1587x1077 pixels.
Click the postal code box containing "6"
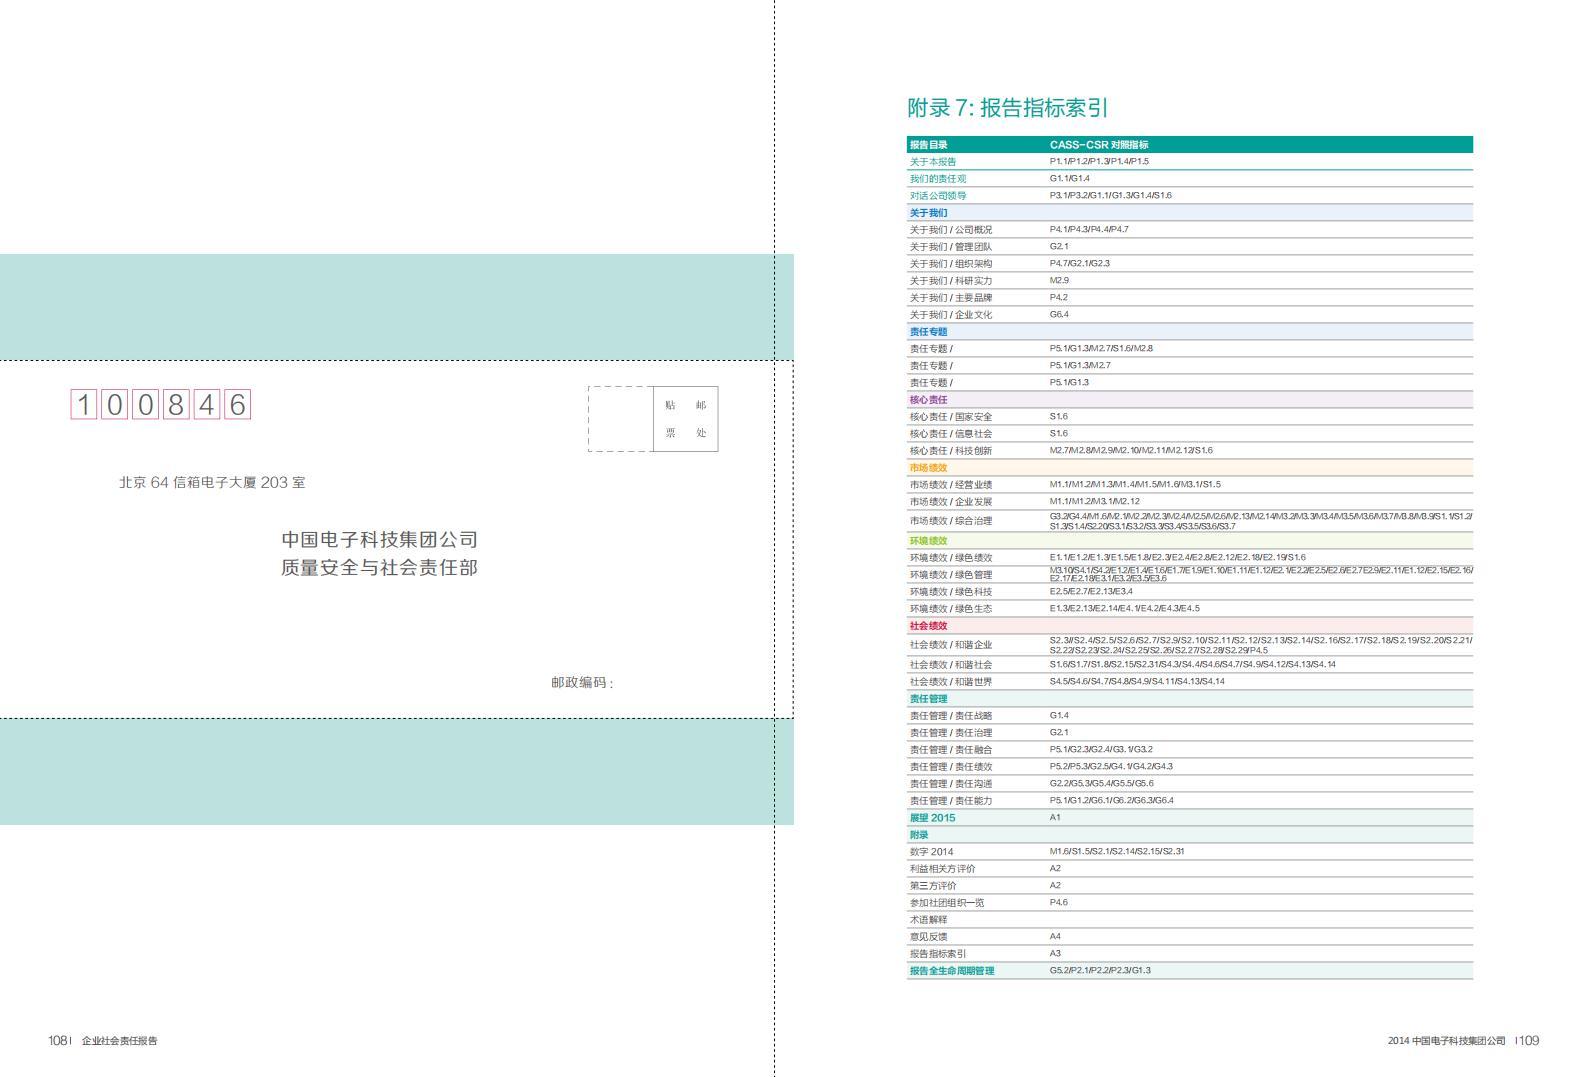pos(237,405)
